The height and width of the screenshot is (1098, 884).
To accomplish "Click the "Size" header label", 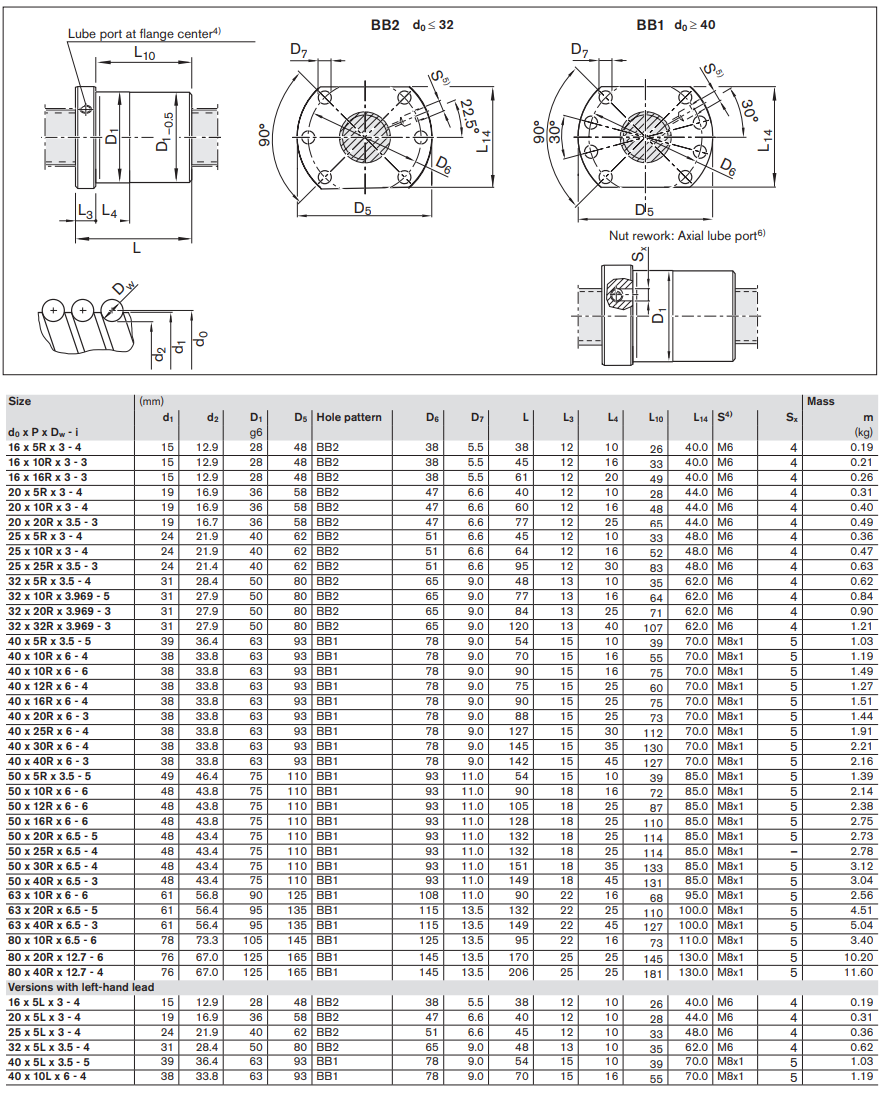I will tap(20, 401).
